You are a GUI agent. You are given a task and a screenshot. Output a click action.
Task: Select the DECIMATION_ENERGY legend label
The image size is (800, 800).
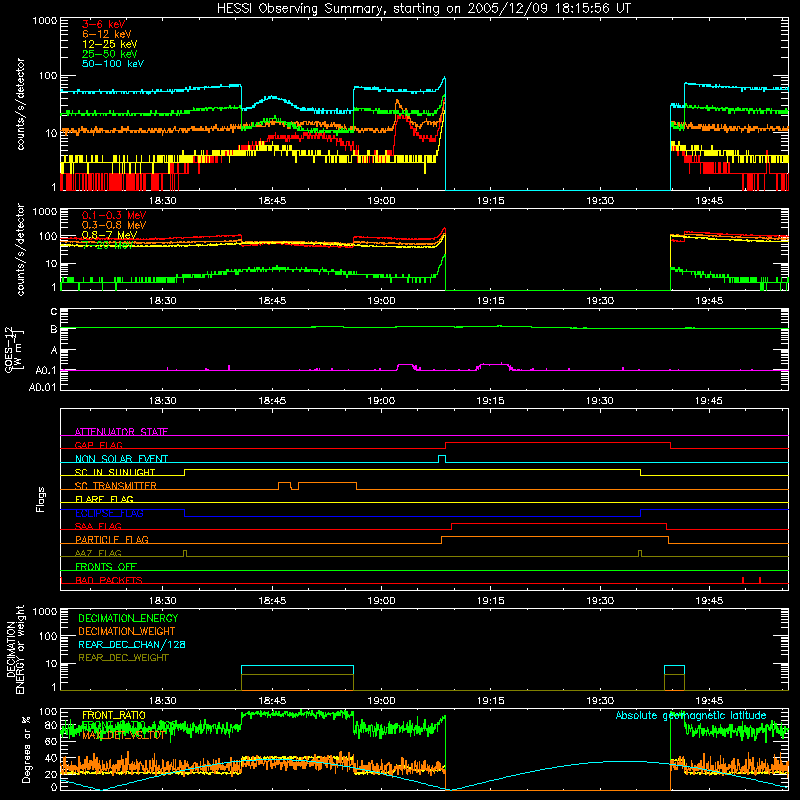[x=128, y=618]
